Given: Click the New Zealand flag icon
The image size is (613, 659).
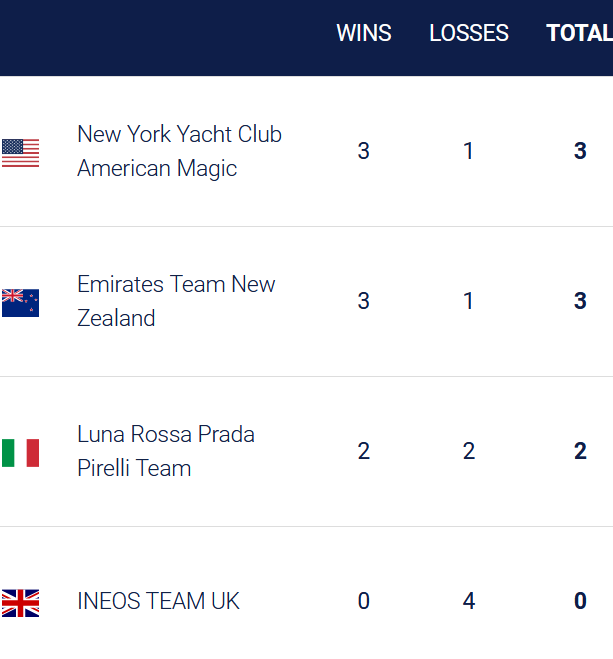Looking at the screenshot, I should point(20,303).
